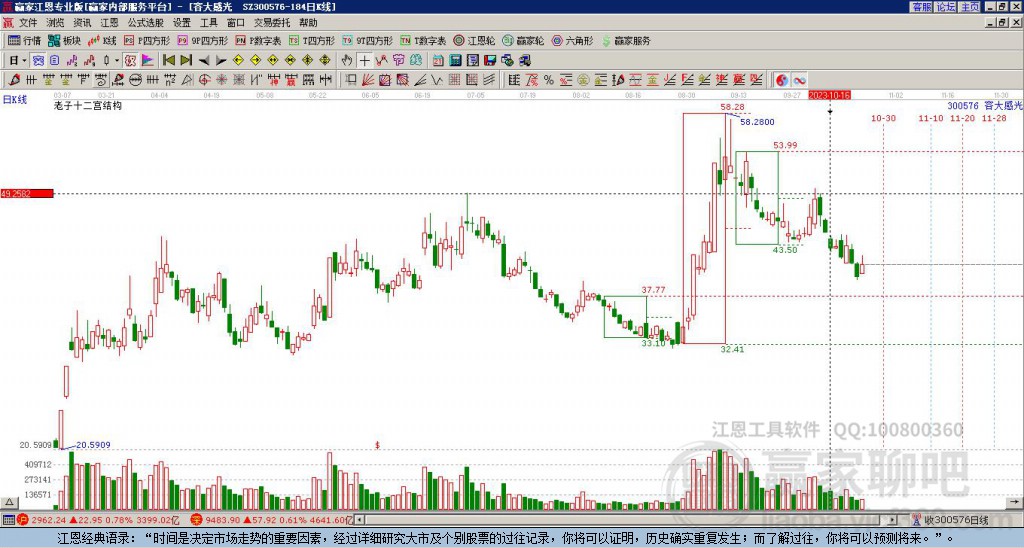This screenshot has width=1024, height=548.
Task: Click the 58.2800 high price label
Action: coord(758,122)
